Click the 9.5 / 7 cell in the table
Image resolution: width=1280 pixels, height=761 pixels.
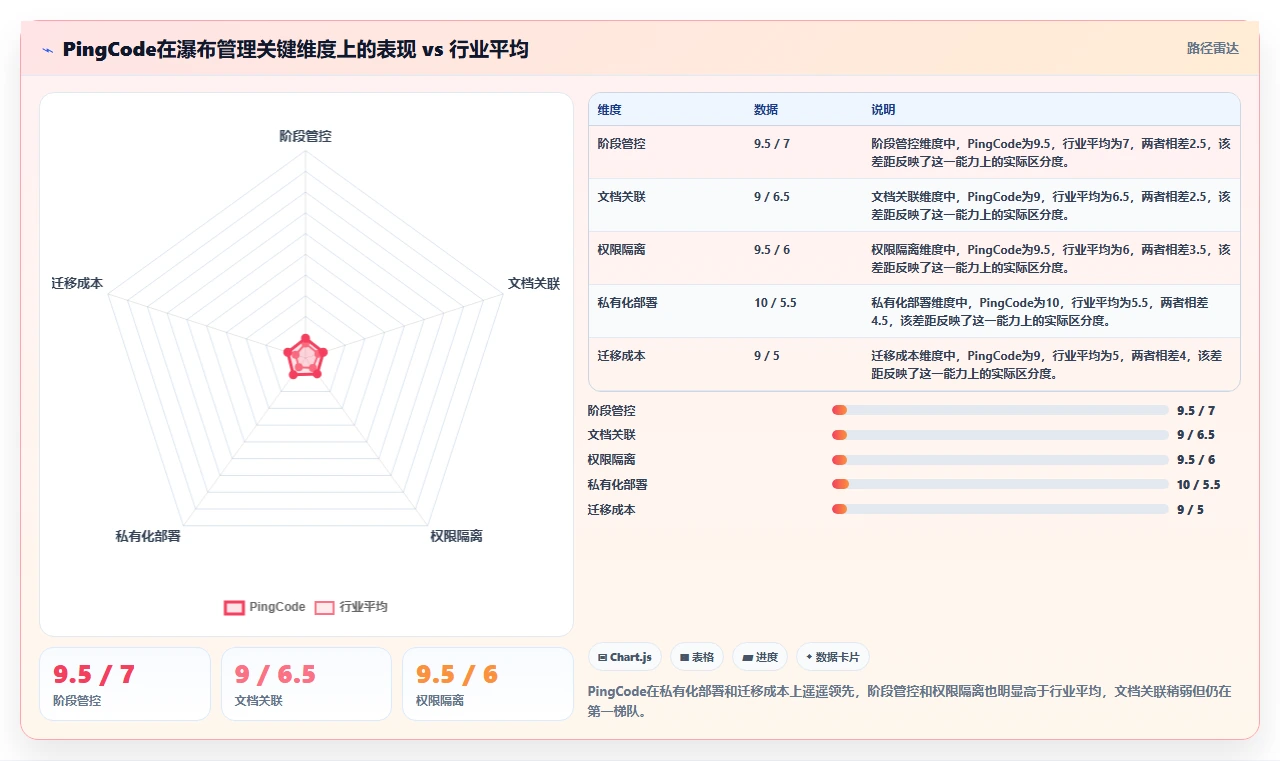tap(772, 144)
